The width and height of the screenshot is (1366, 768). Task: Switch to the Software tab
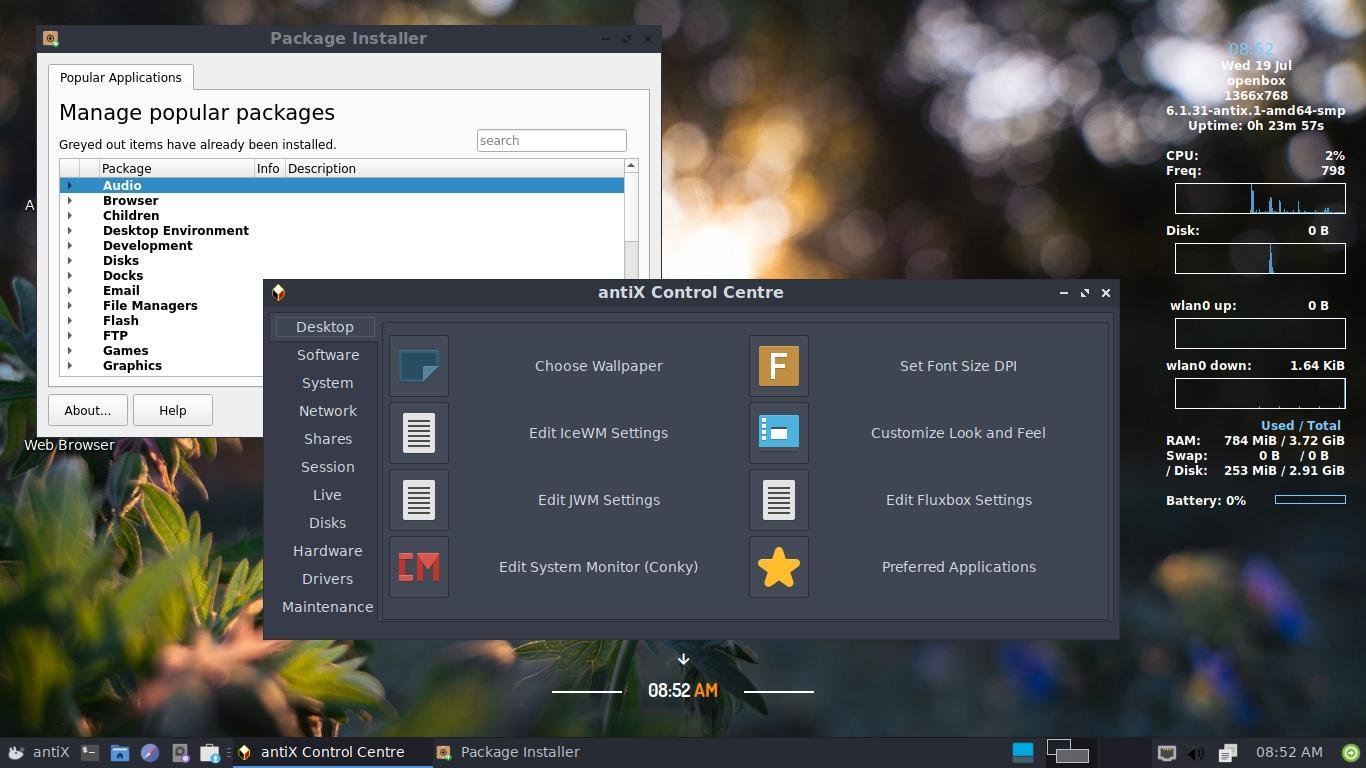(x=327, y=355)
